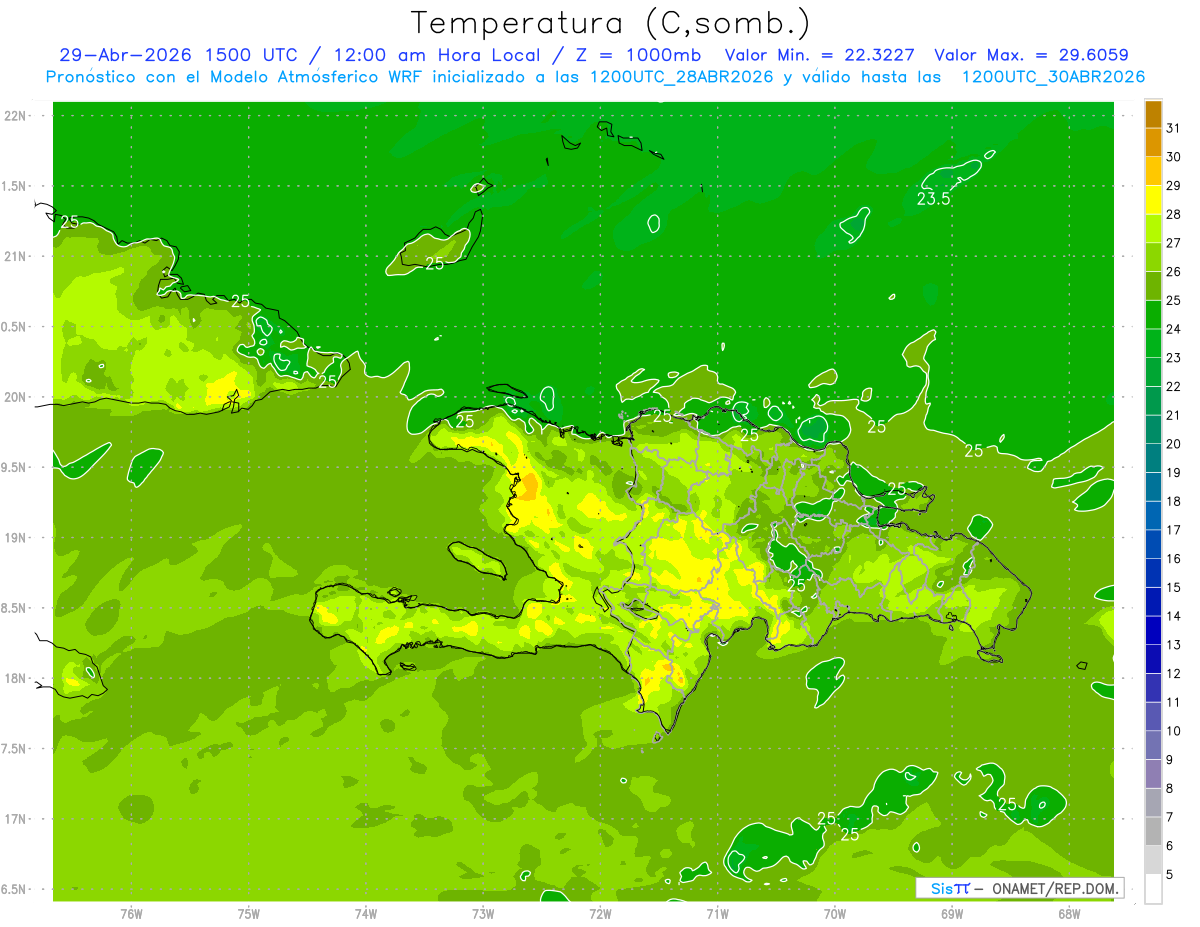
Task: Click the 6.5N latitude axis label
Action: coord(14,889)
